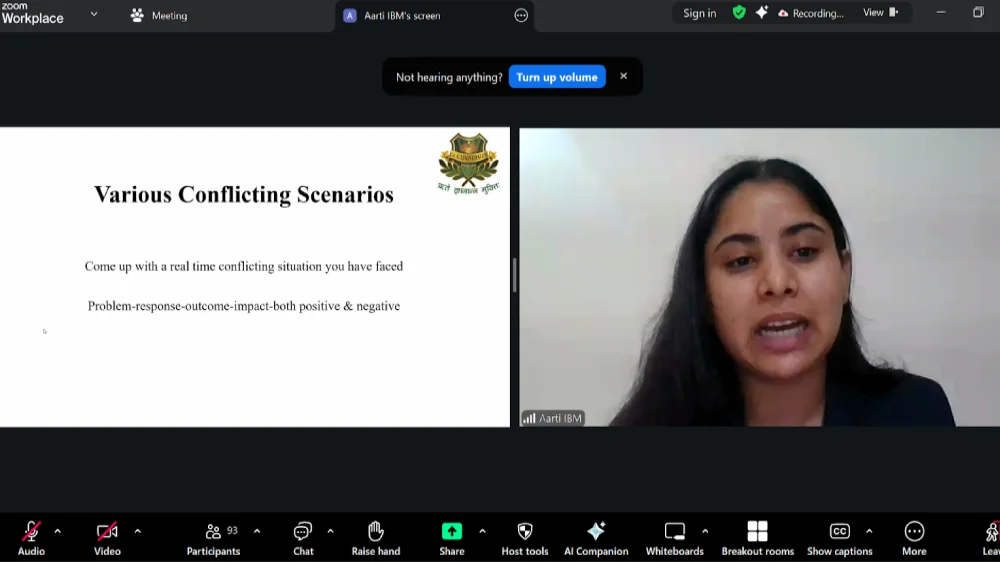Click the divider handle between slide and video

pos(514,276)
